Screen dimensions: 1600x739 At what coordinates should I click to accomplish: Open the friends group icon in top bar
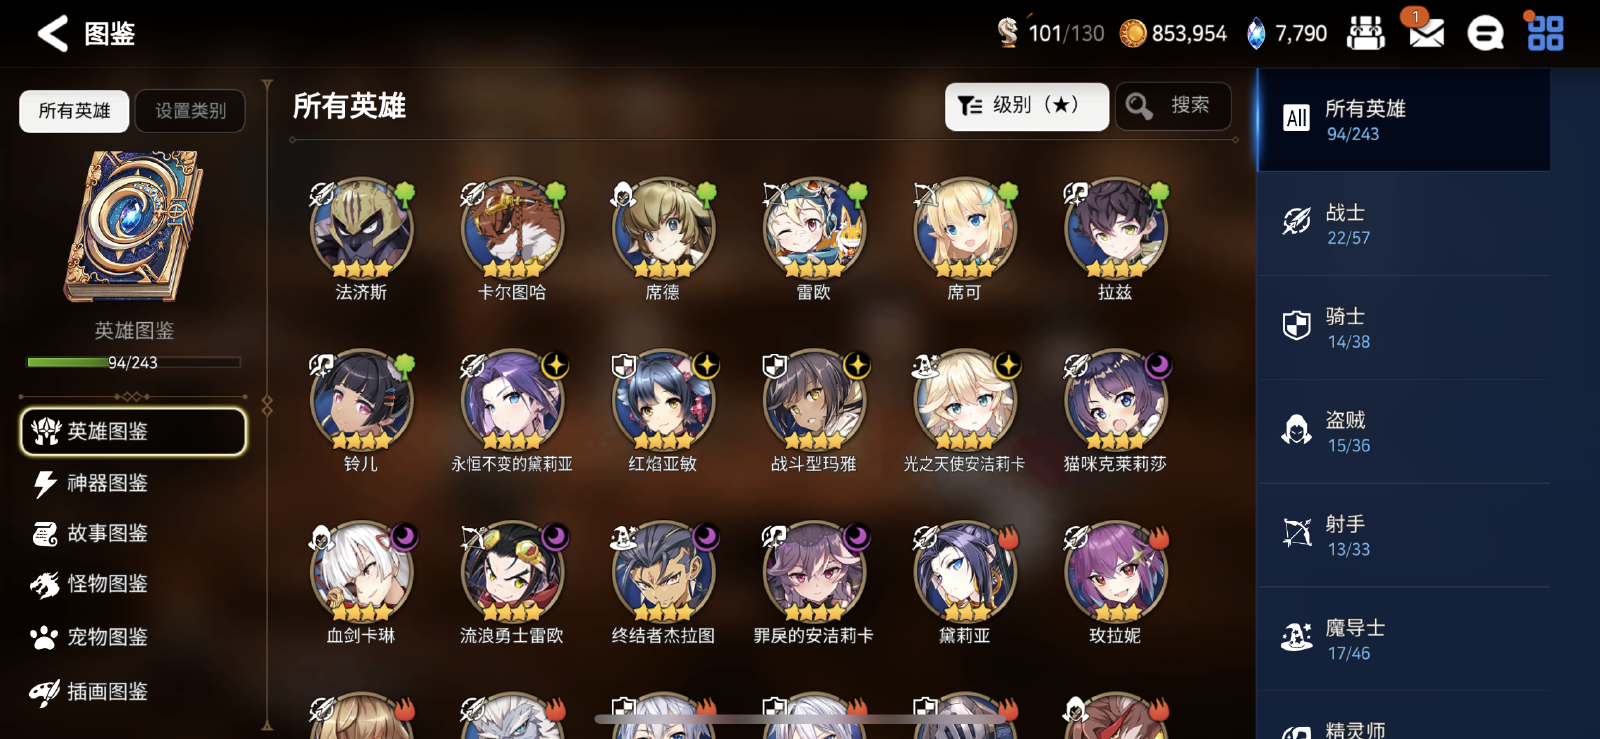pos(1365,33)
